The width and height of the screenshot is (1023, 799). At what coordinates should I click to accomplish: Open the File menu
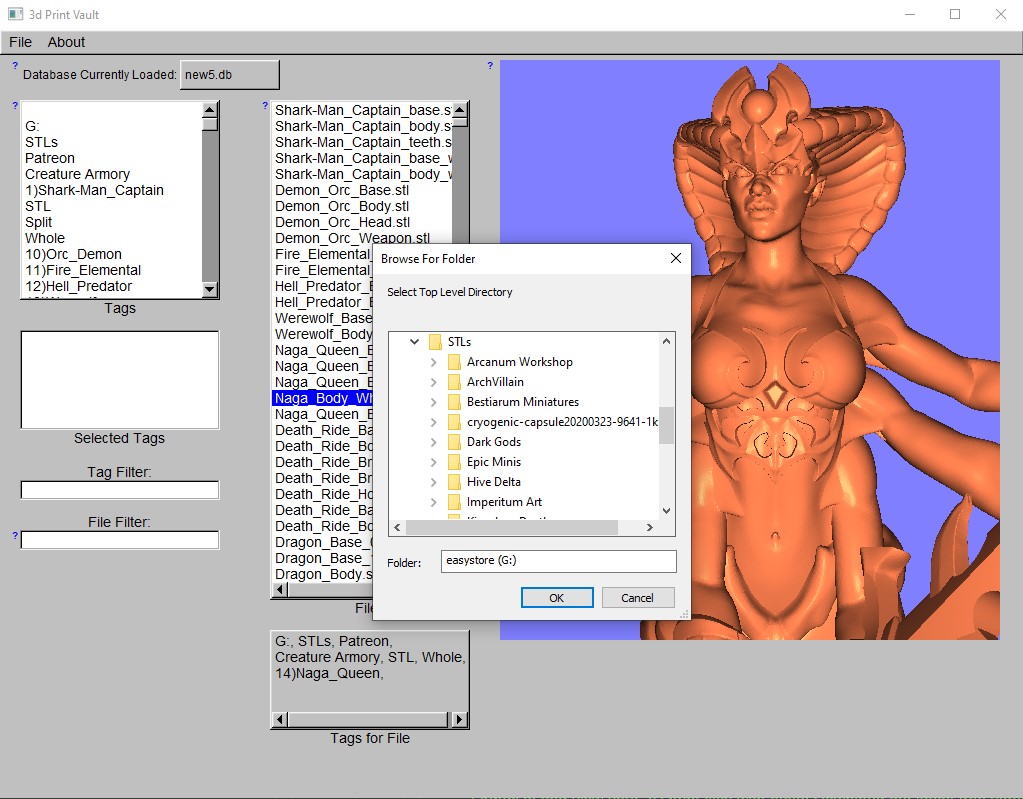(20, 42)
